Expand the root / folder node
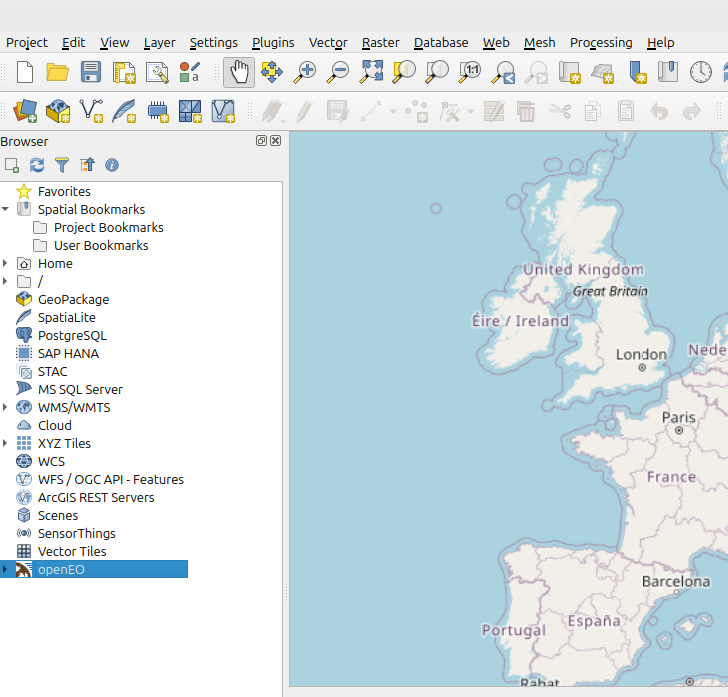728x697 pixels. (5, 281)
